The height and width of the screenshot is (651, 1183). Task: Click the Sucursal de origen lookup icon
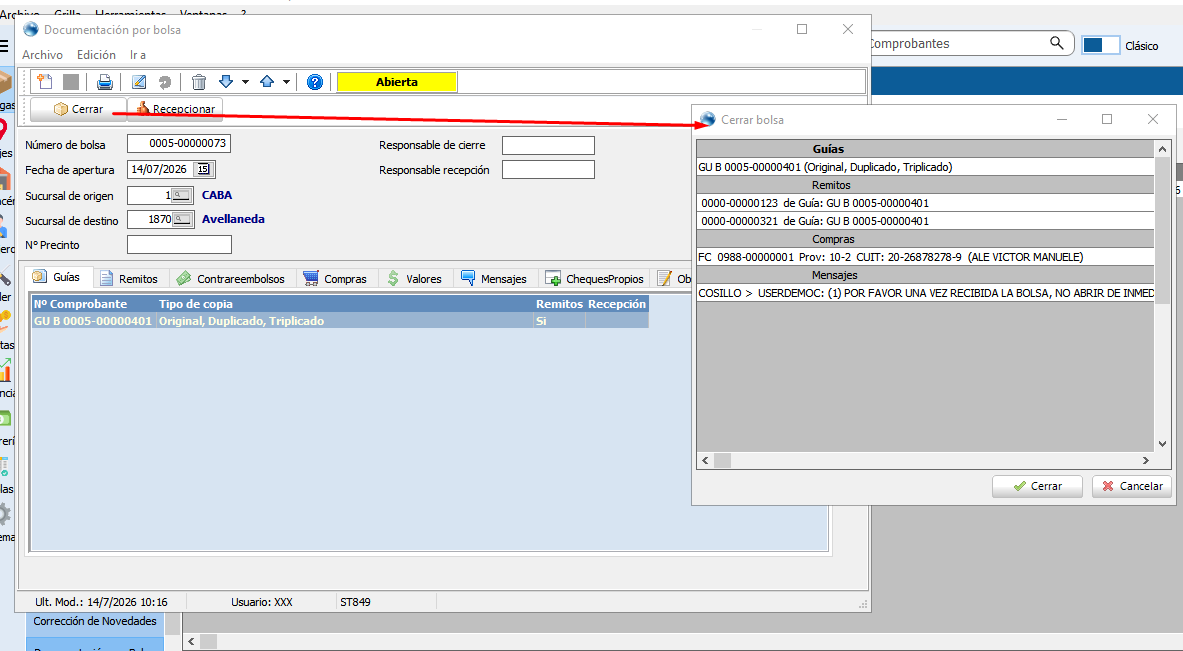(180, 195)
